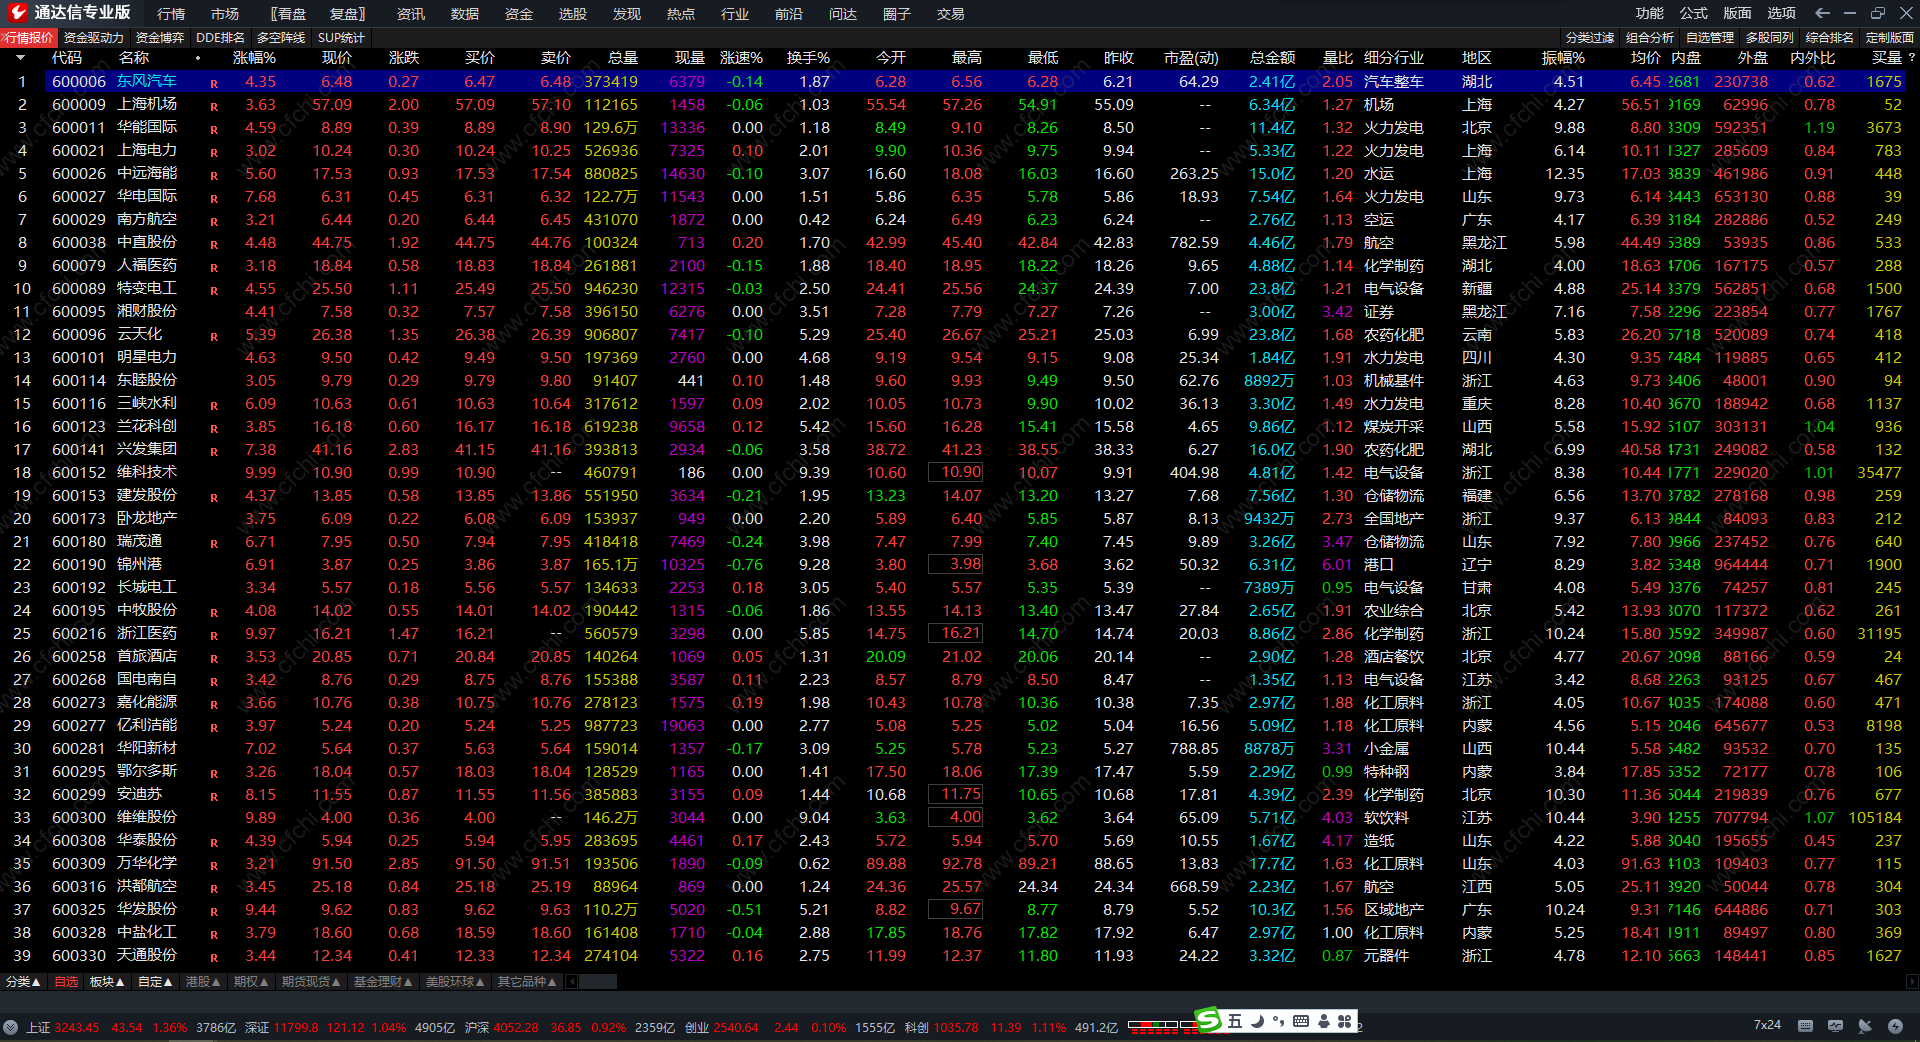Click the 分类过滤 button
The image size is (1920, 1042).
[x=1590, y=38]
